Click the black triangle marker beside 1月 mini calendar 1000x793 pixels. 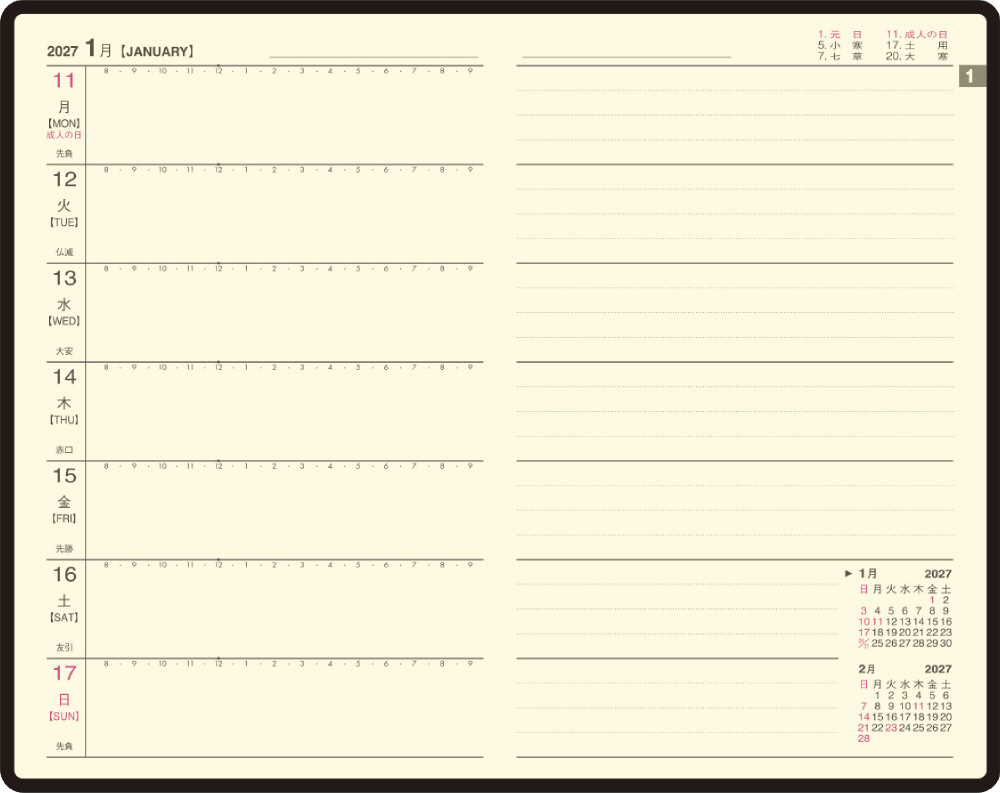848,574
